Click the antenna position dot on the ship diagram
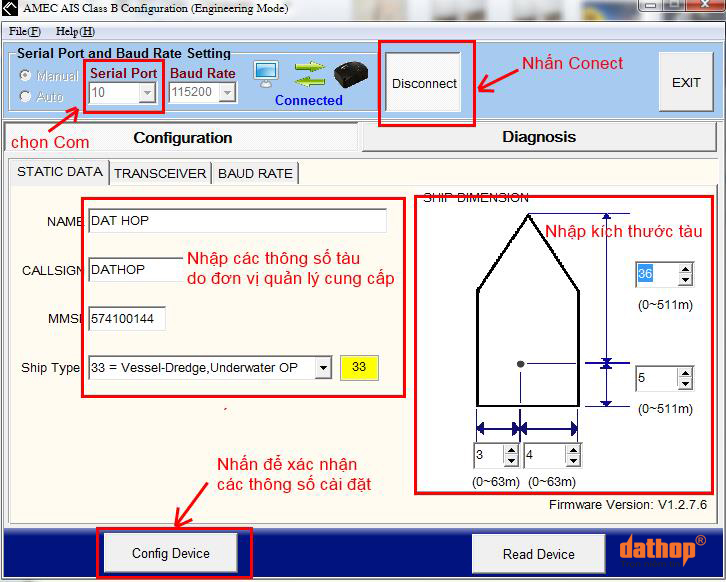 pyautogui.click(x=520, y=364)
